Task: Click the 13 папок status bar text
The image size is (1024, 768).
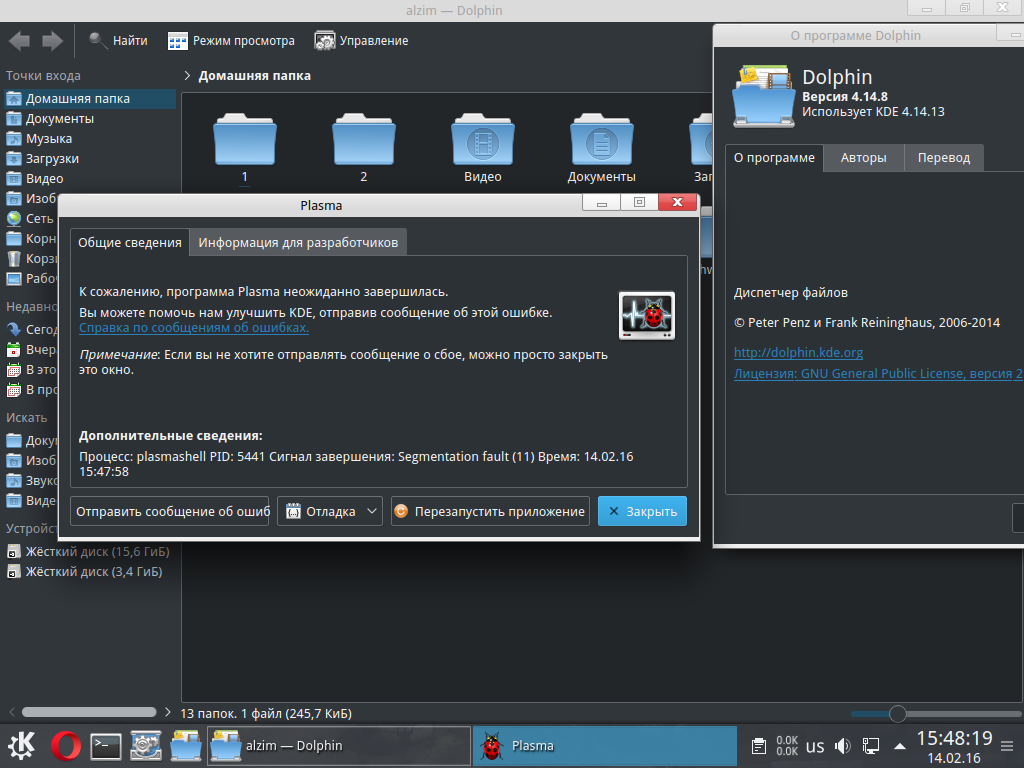Action: click(x=266, y=714)
